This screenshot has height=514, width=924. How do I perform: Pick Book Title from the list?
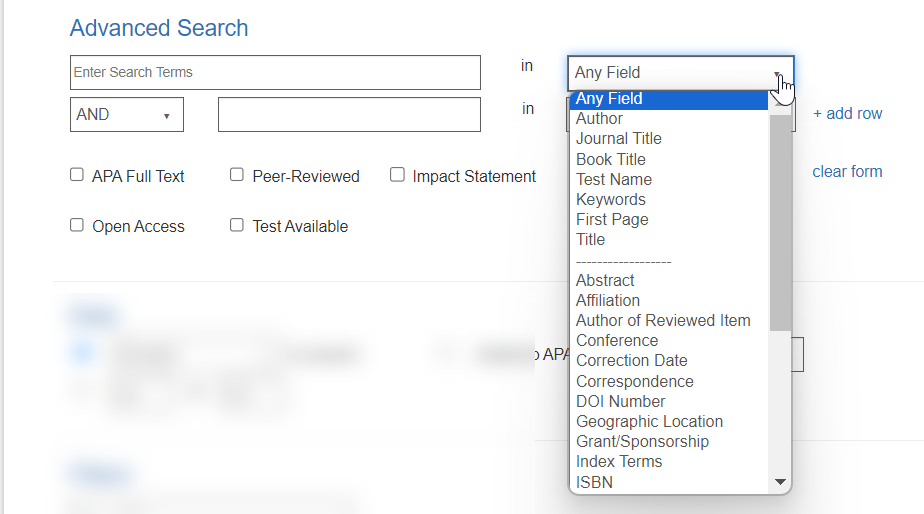point(669,159)
